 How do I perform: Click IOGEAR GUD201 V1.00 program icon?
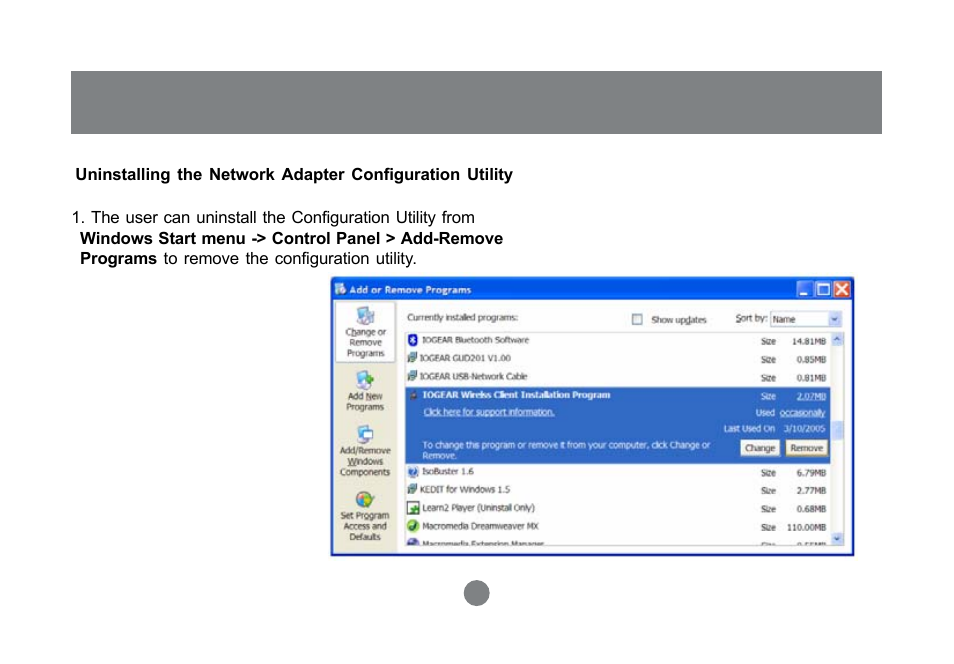coord(413,358)
